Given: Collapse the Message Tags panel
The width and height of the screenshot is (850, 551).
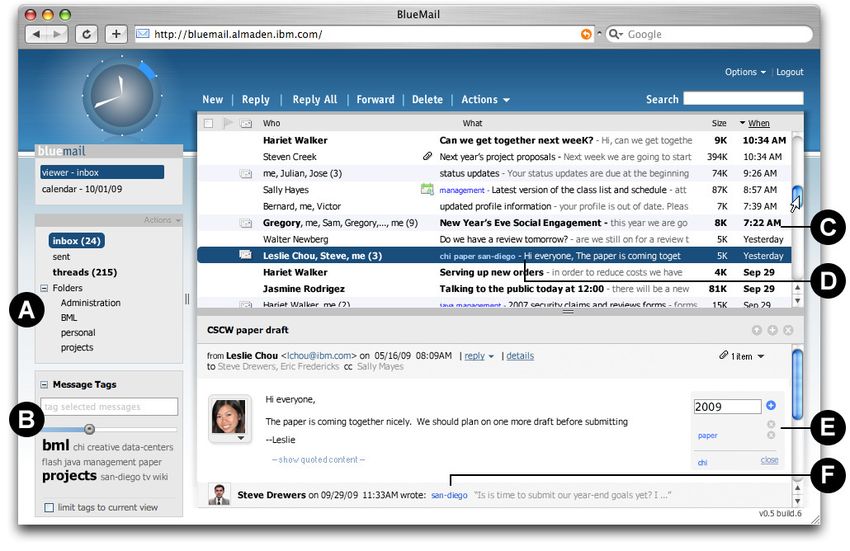Looking at the screenshot, I should [44, 385].
